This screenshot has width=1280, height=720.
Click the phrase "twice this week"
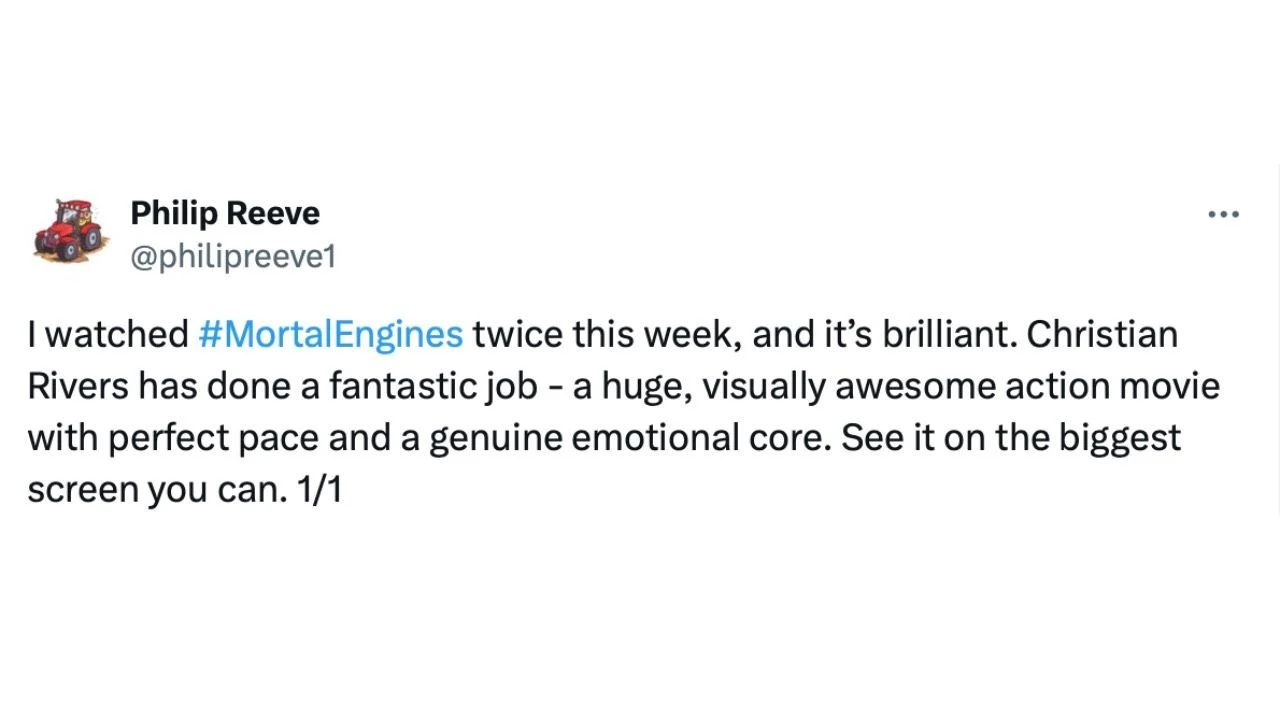pos(607,334)
